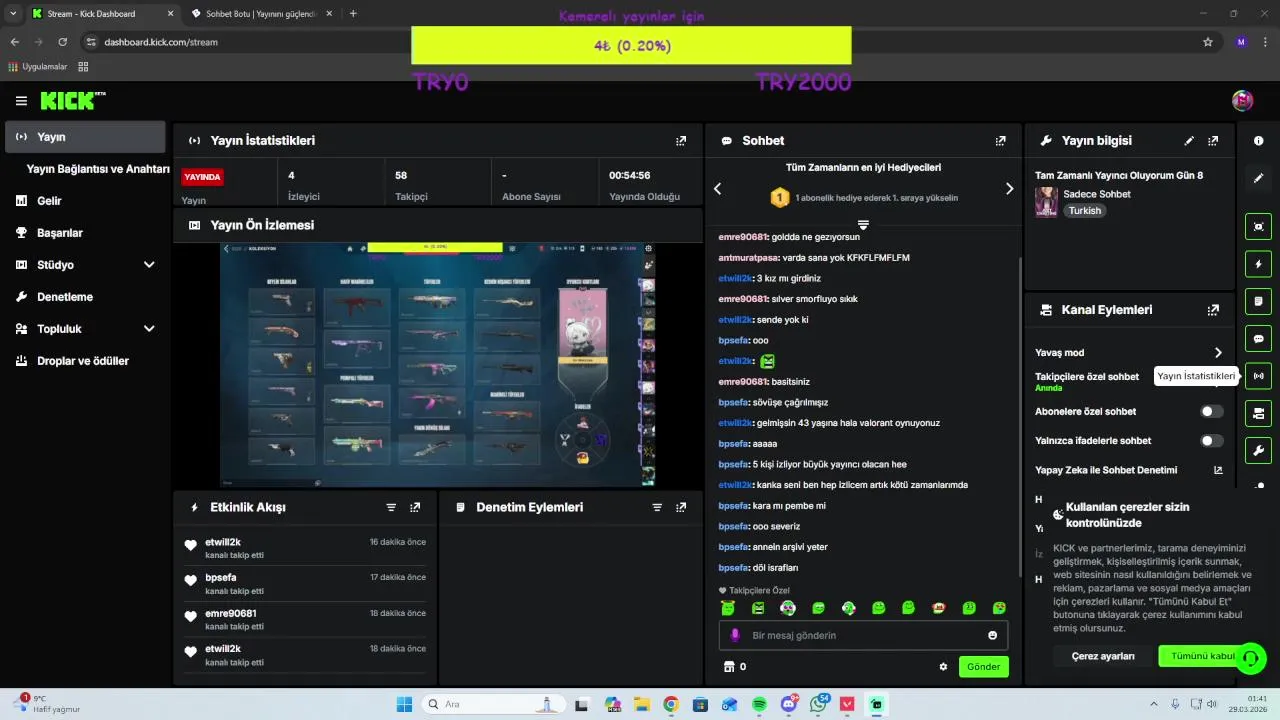
Task: Open antmuratpasa username in chat
Action: point(749,258)
